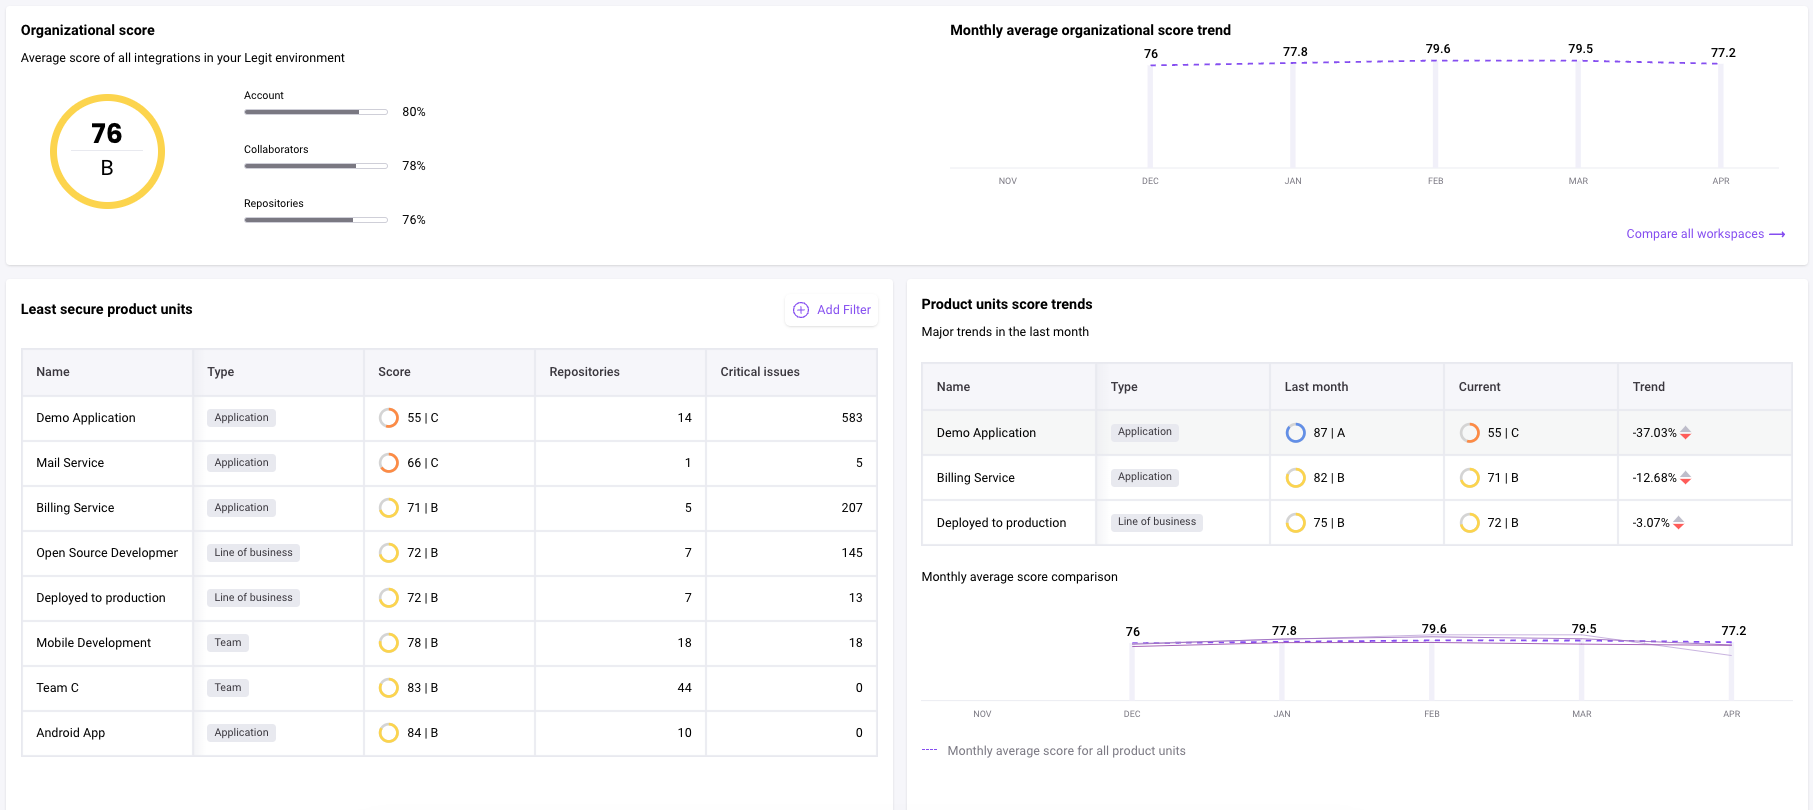
Task: Click JAN 77.8 bar in monthly score comparison chart
Action: coord(1282,671)
